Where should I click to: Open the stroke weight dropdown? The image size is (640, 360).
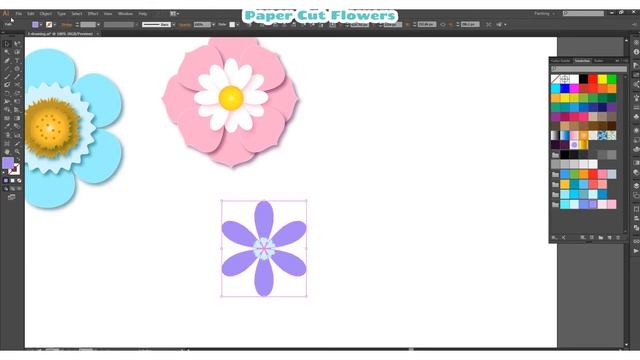point(98,25)
